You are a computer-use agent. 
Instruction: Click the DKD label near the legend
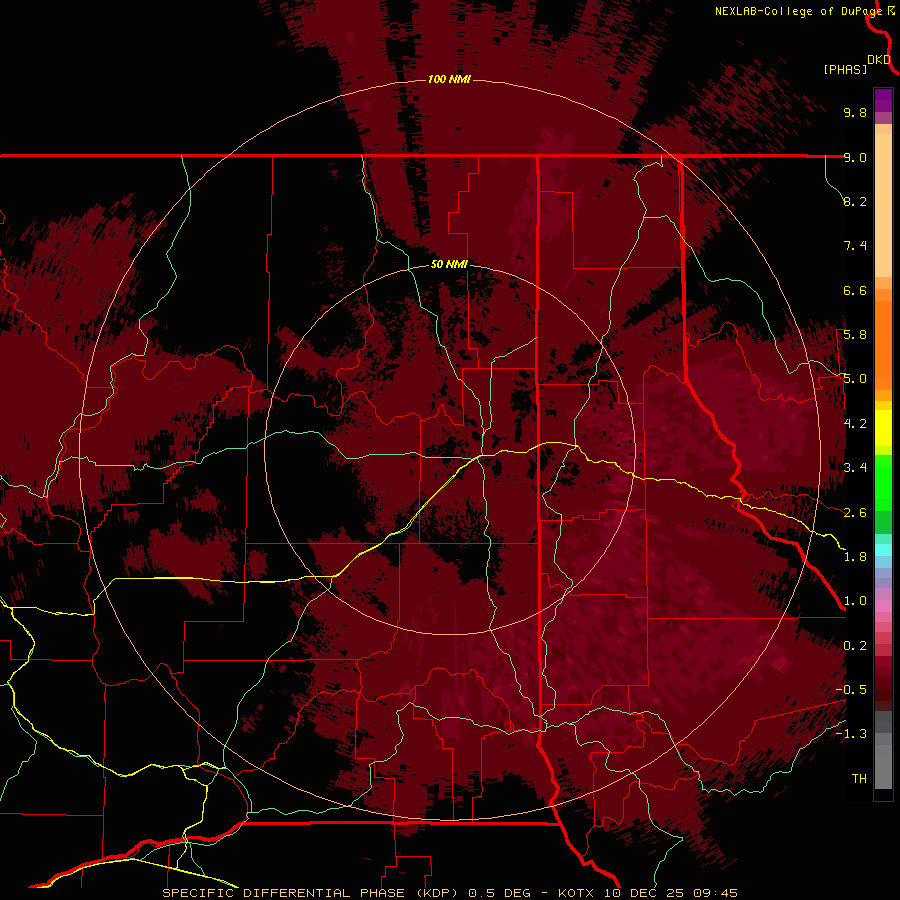coord(879,60)
